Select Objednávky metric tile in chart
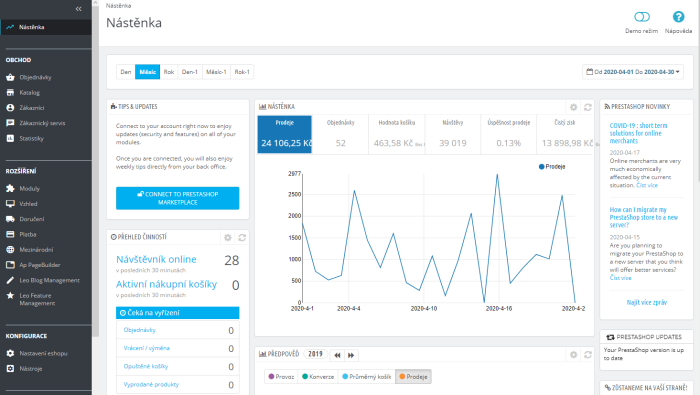 pos(340,134)
